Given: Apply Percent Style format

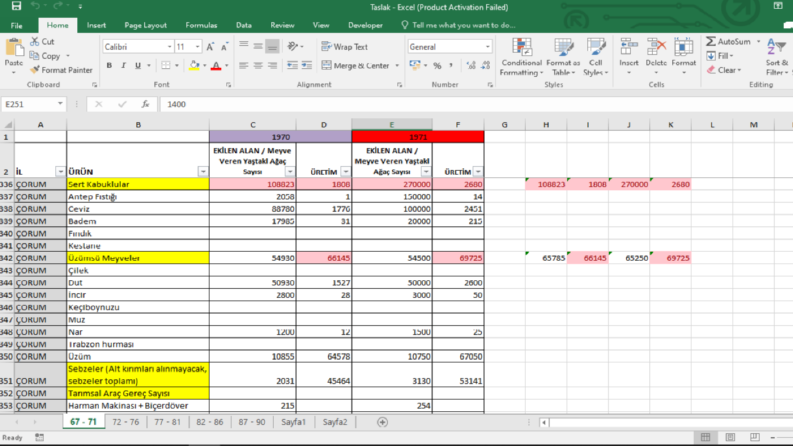Looking at the screenshot, I should click(x=437, y=65).
